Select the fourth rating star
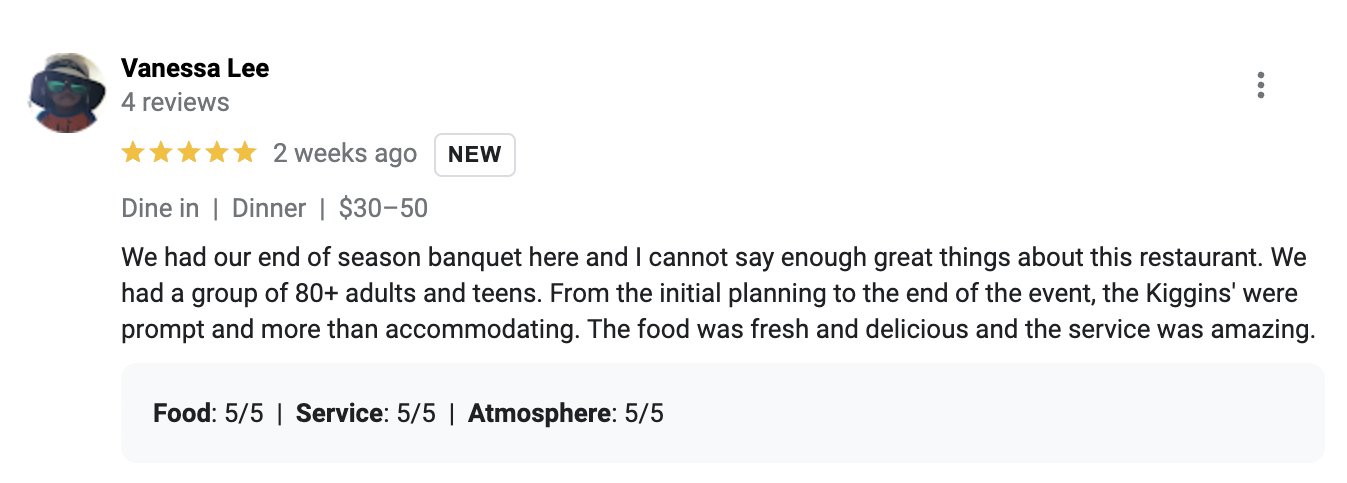Screen dimensions: 1347x483 point(217,153)
